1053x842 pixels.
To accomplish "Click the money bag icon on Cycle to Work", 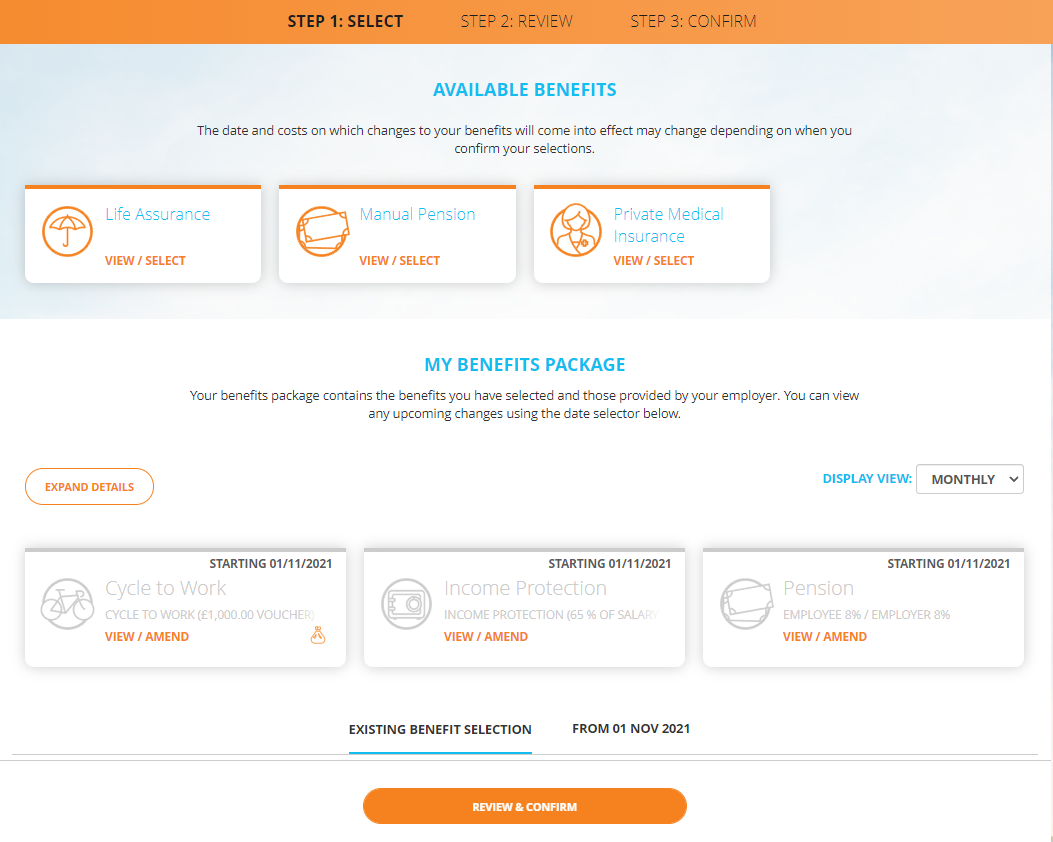I will [318, 635].
